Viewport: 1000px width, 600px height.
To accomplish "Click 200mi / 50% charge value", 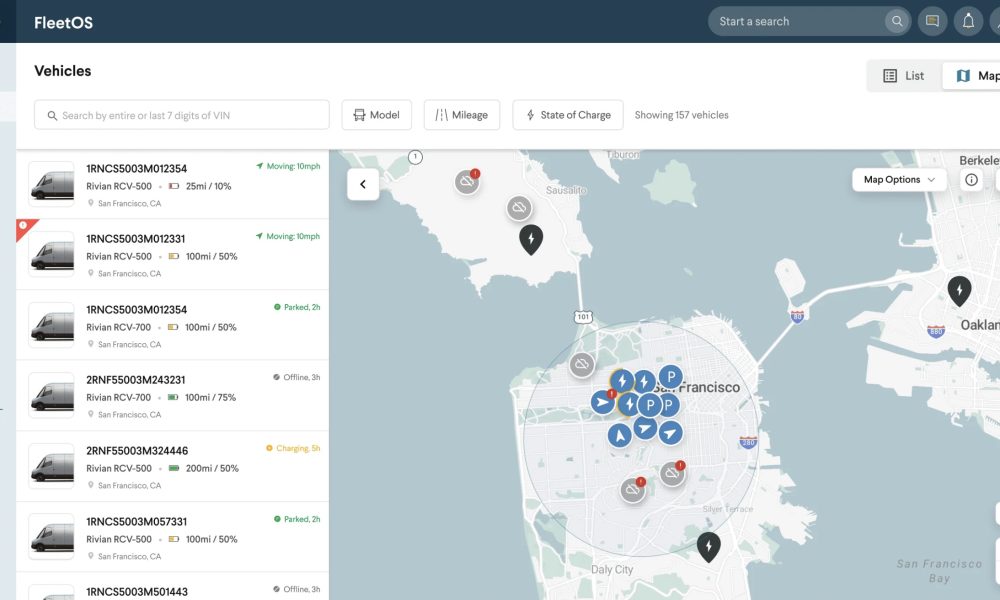I will (x=212, y=468).
